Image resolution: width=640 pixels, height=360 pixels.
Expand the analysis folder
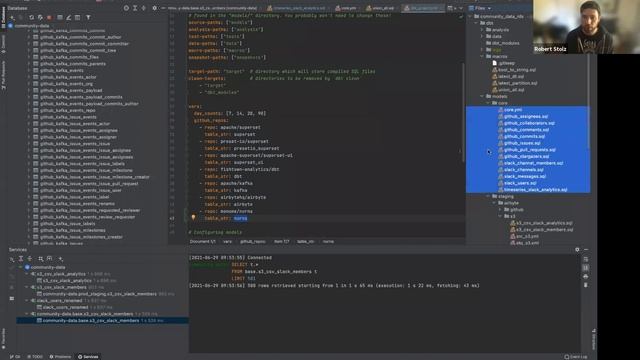(x=482, y=30)
